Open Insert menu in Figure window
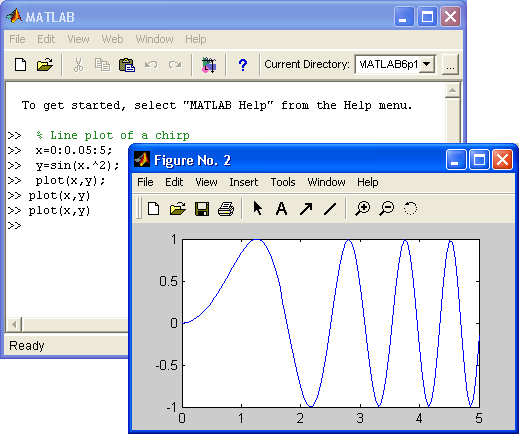The width and height of the screenshot is (519, 434). (244, 182)
